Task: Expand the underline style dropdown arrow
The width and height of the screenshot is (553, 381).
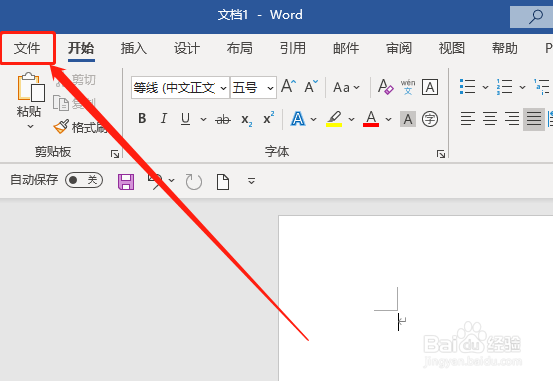Action: tap(203, 120)
